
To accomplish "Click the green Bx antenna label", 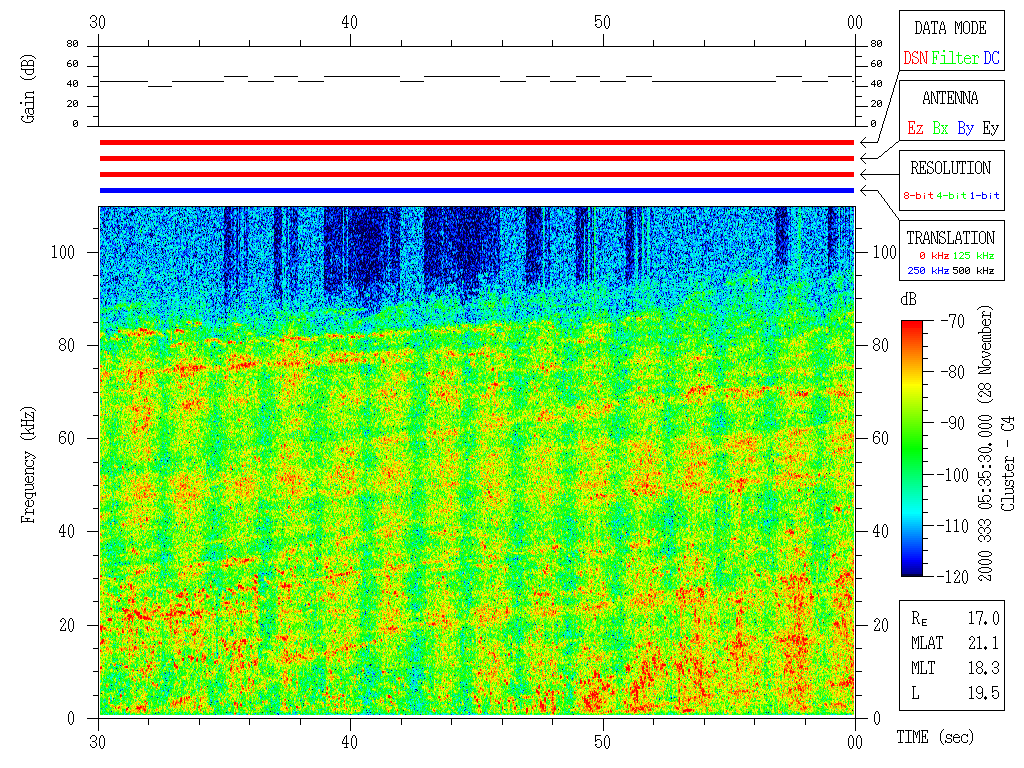I will pyautogui.click(x=940, y=129).
